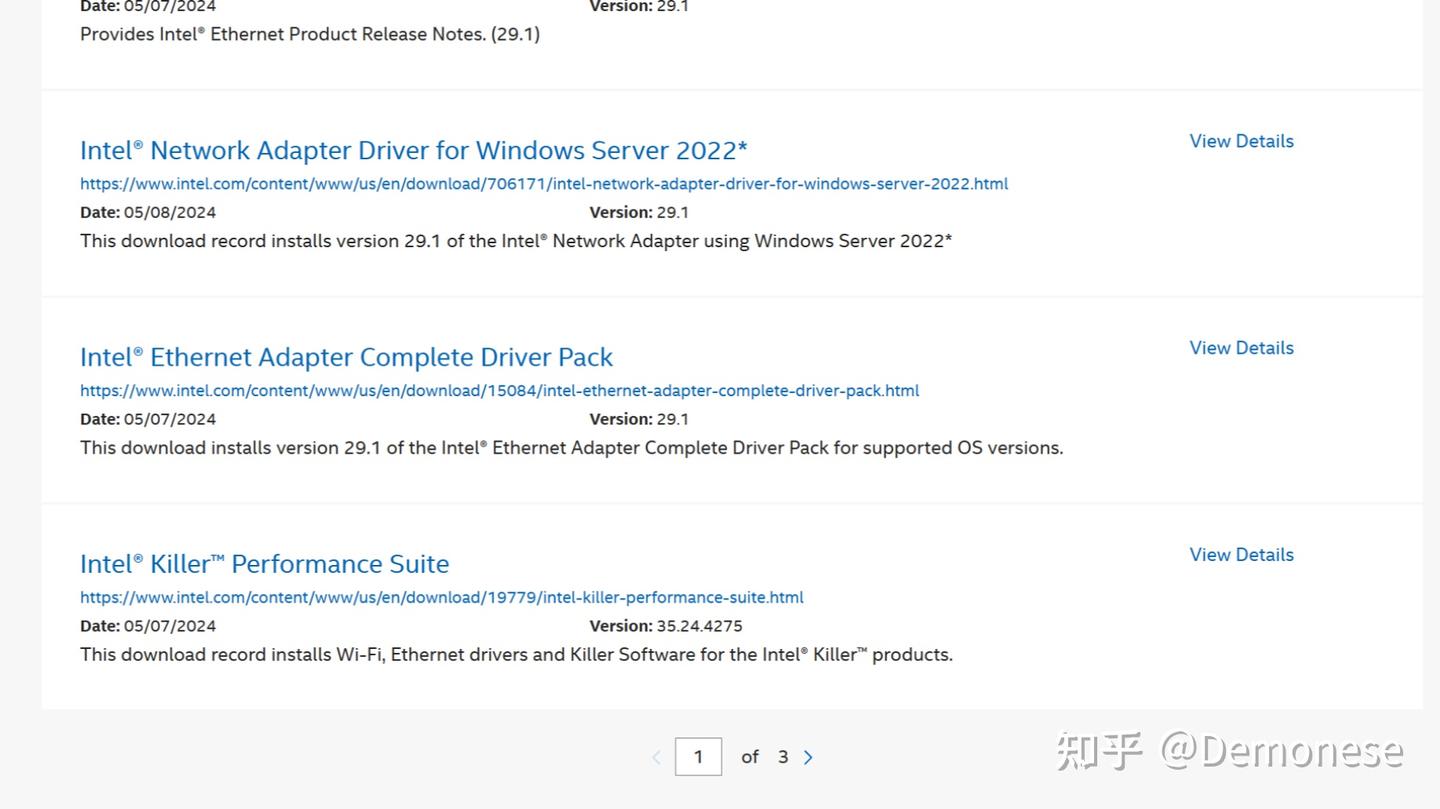Open Intel Network Adapter Driver for Windows Server 2022 title
The width and height of the screenshot is (1440, 809).
[x=414, y=150]
